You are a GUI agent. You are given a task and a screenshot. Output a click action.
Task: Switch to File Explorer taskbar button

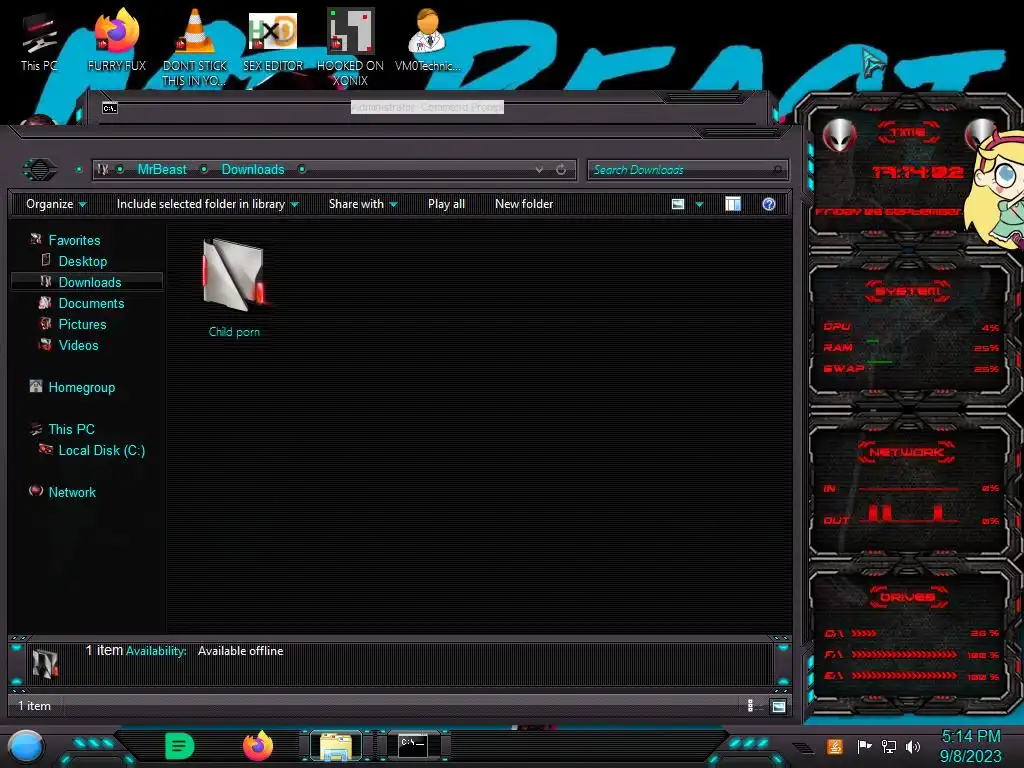click(336, 746)
